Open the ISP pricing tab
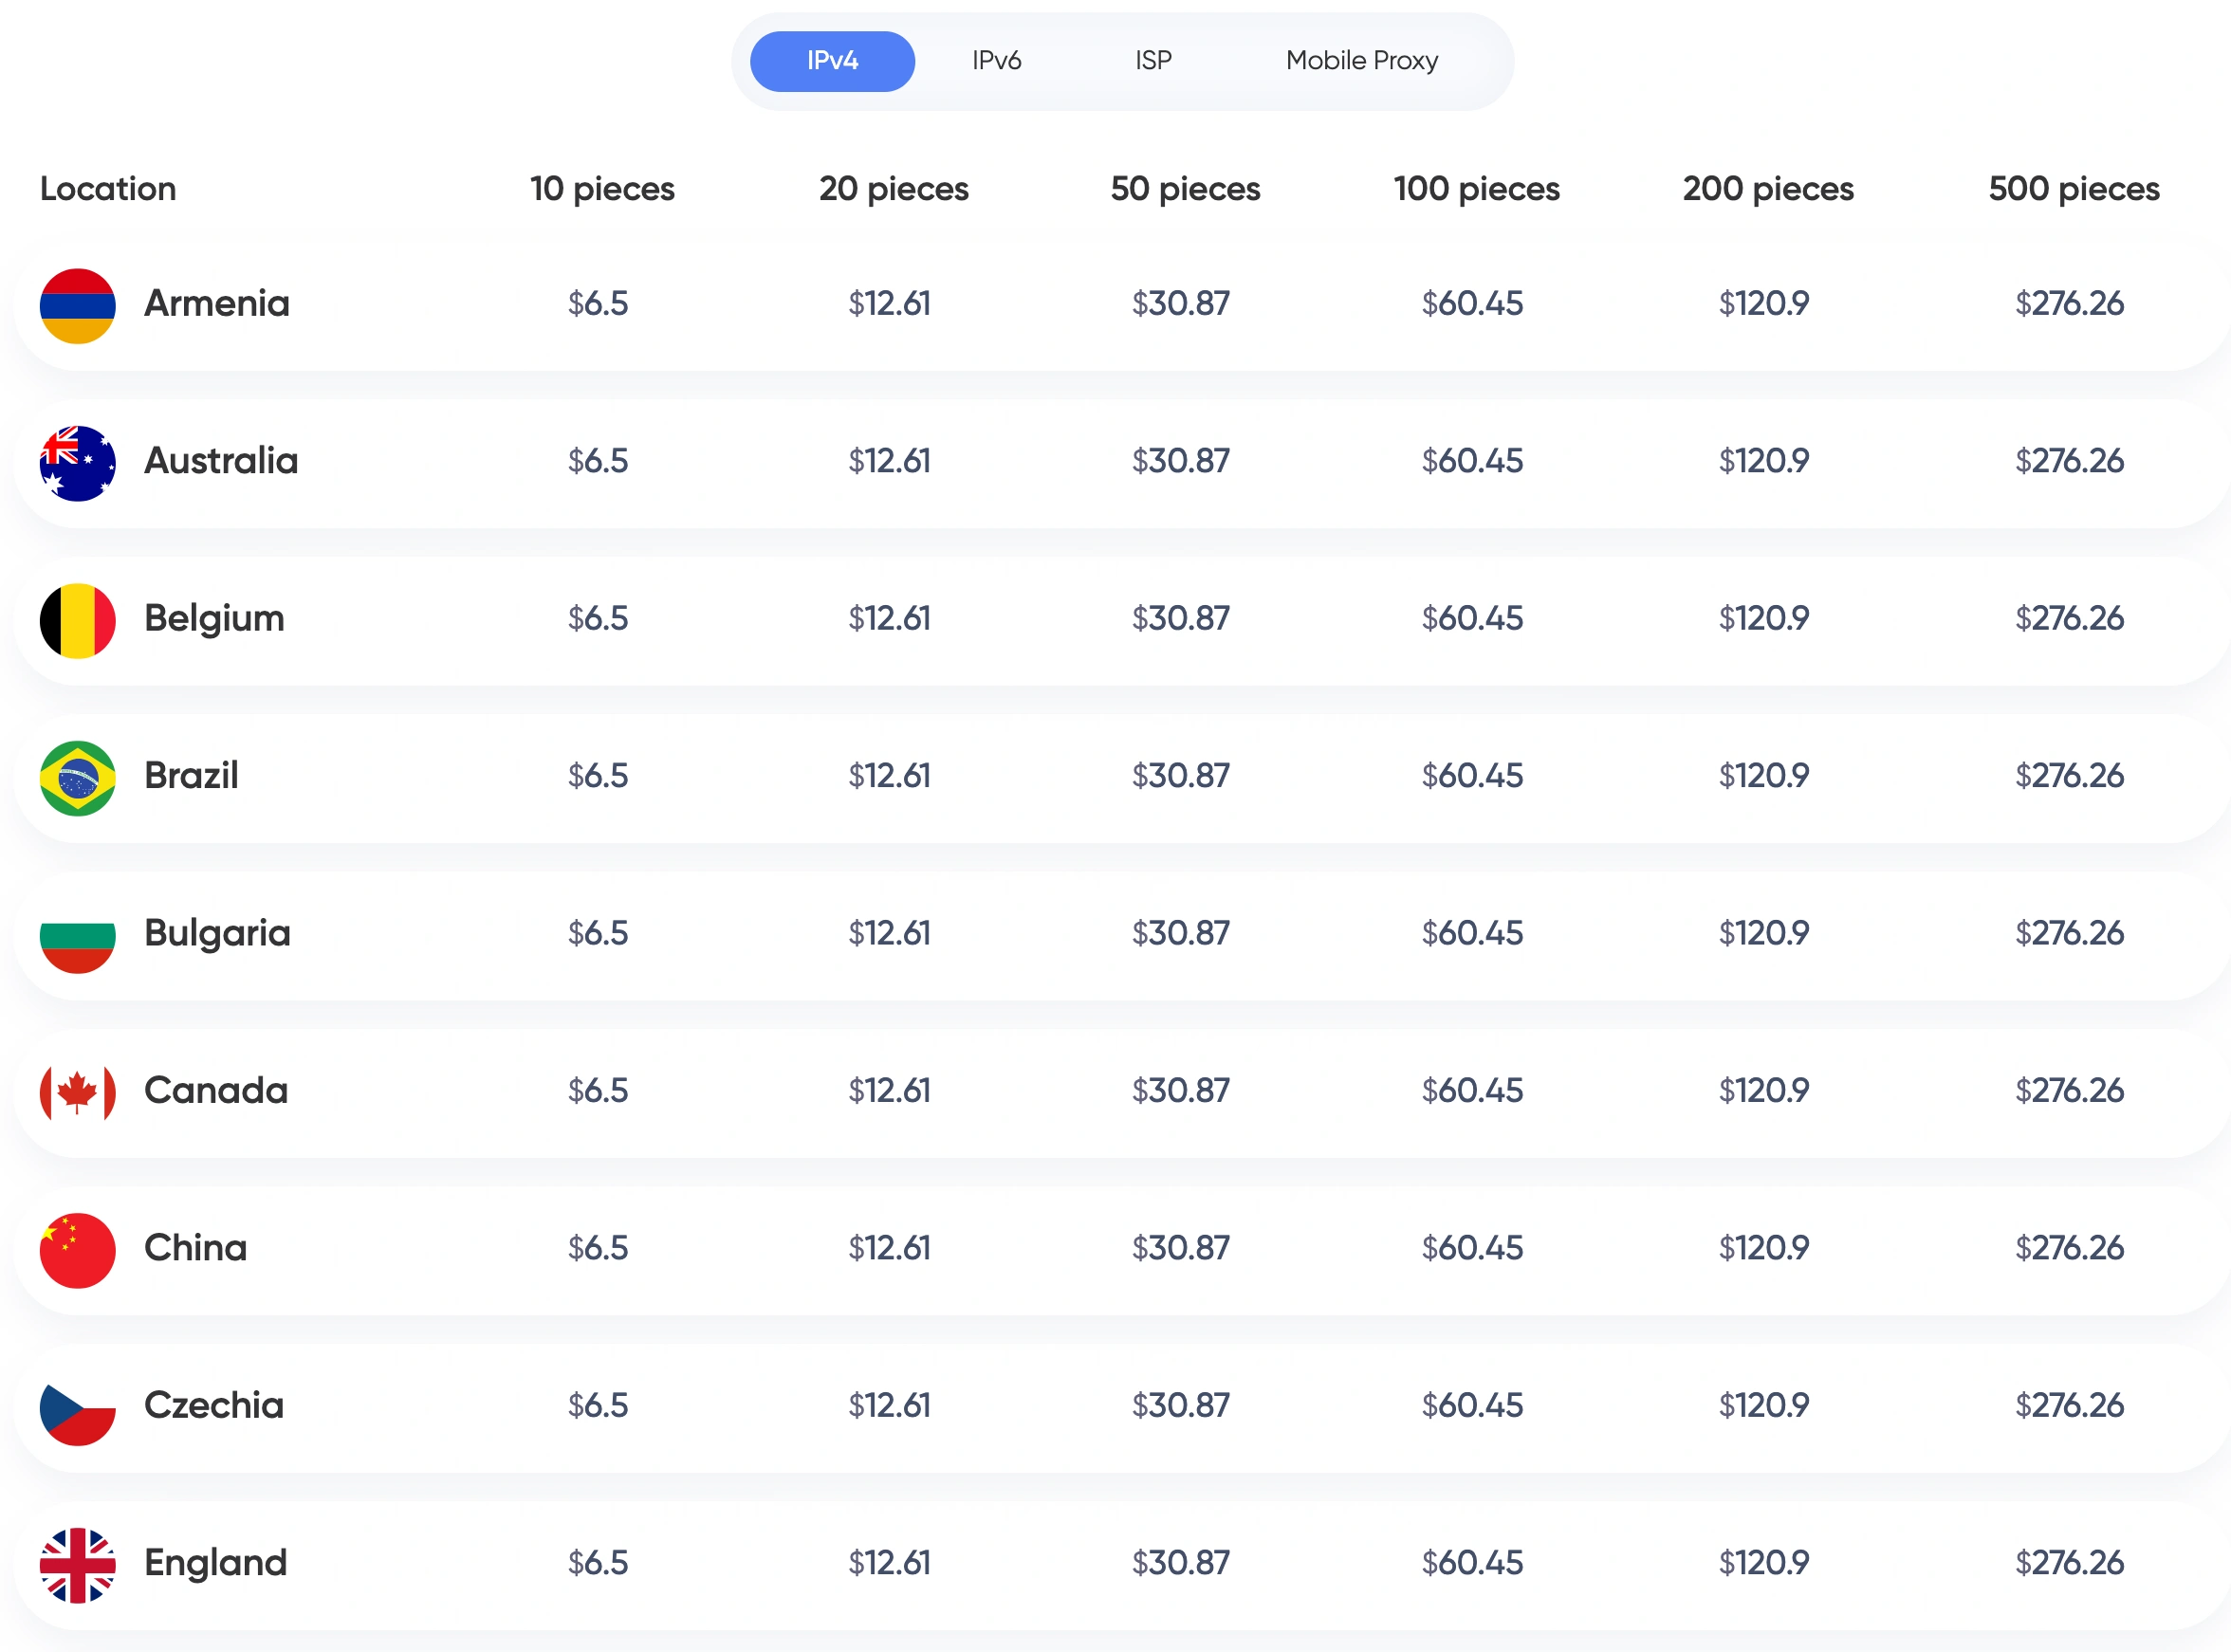 tap(1152, 61)
